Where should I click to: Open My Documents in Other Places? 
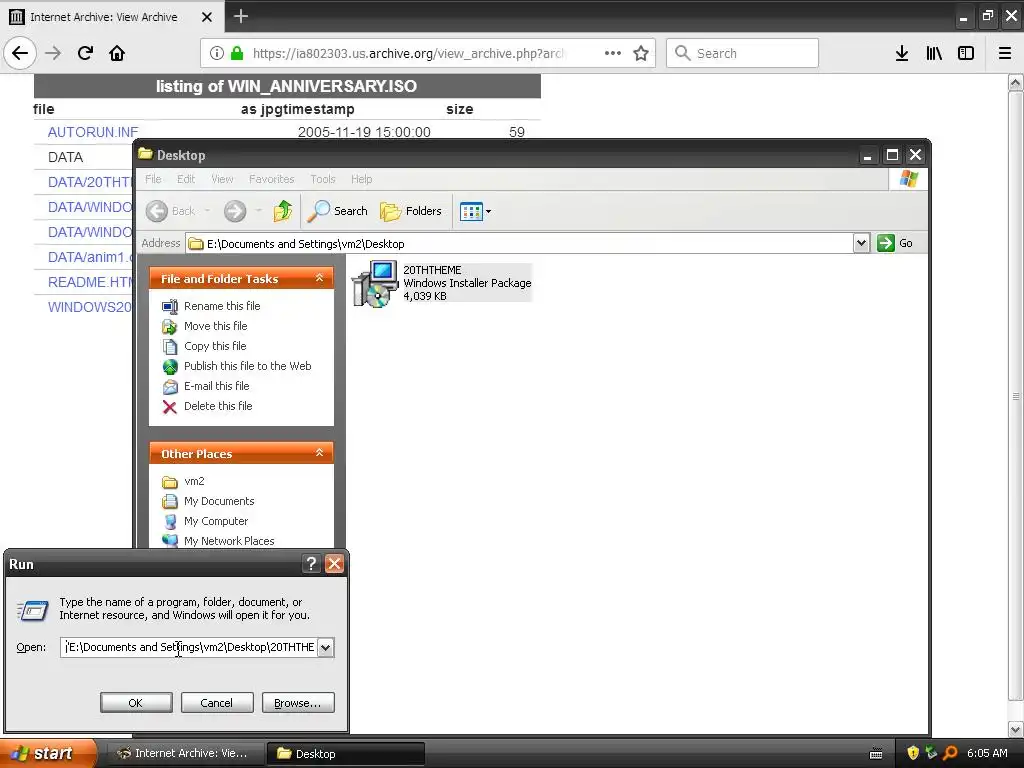pos(219,501)
